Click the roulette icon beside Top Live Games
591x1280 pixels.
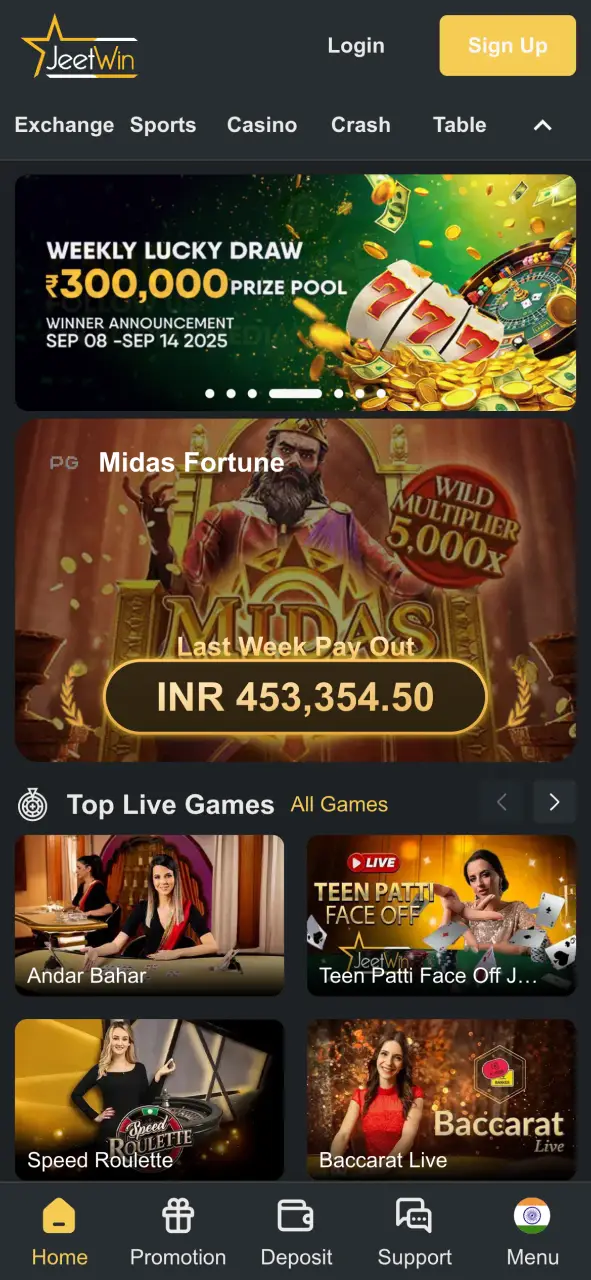pos(33,804)
